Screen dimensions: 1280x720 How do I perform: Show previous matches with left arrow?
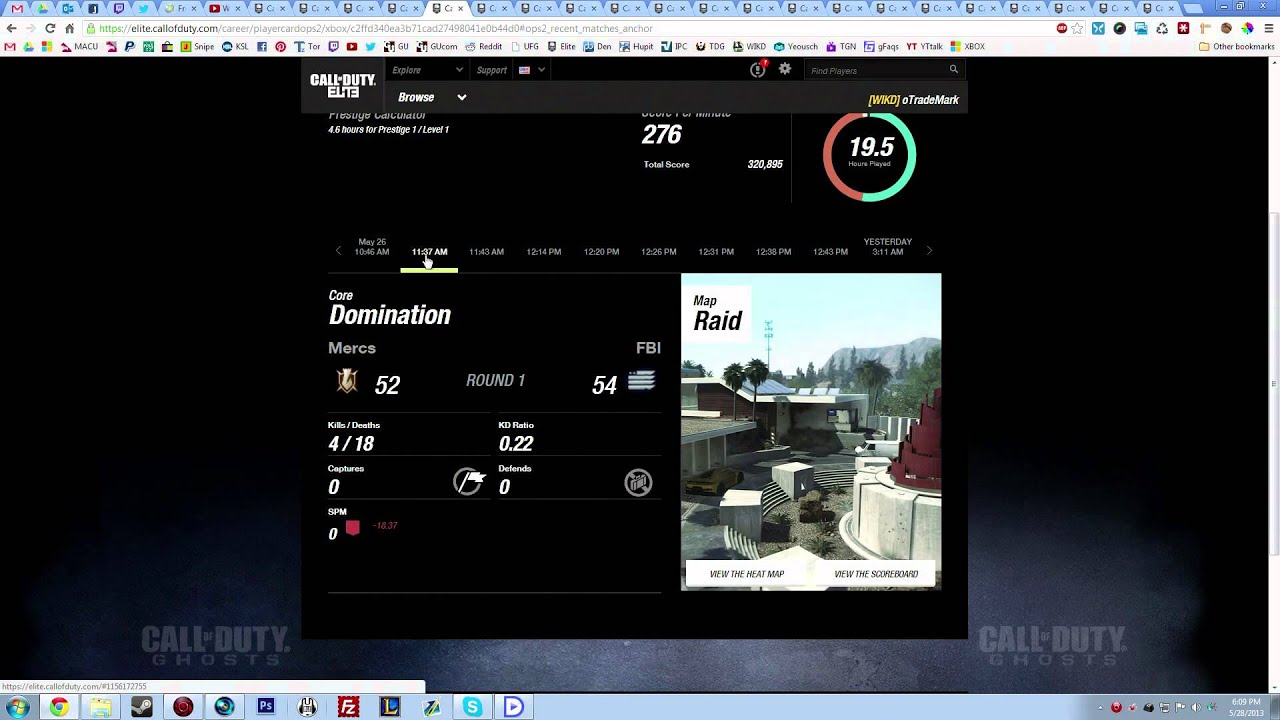(338, 251)
